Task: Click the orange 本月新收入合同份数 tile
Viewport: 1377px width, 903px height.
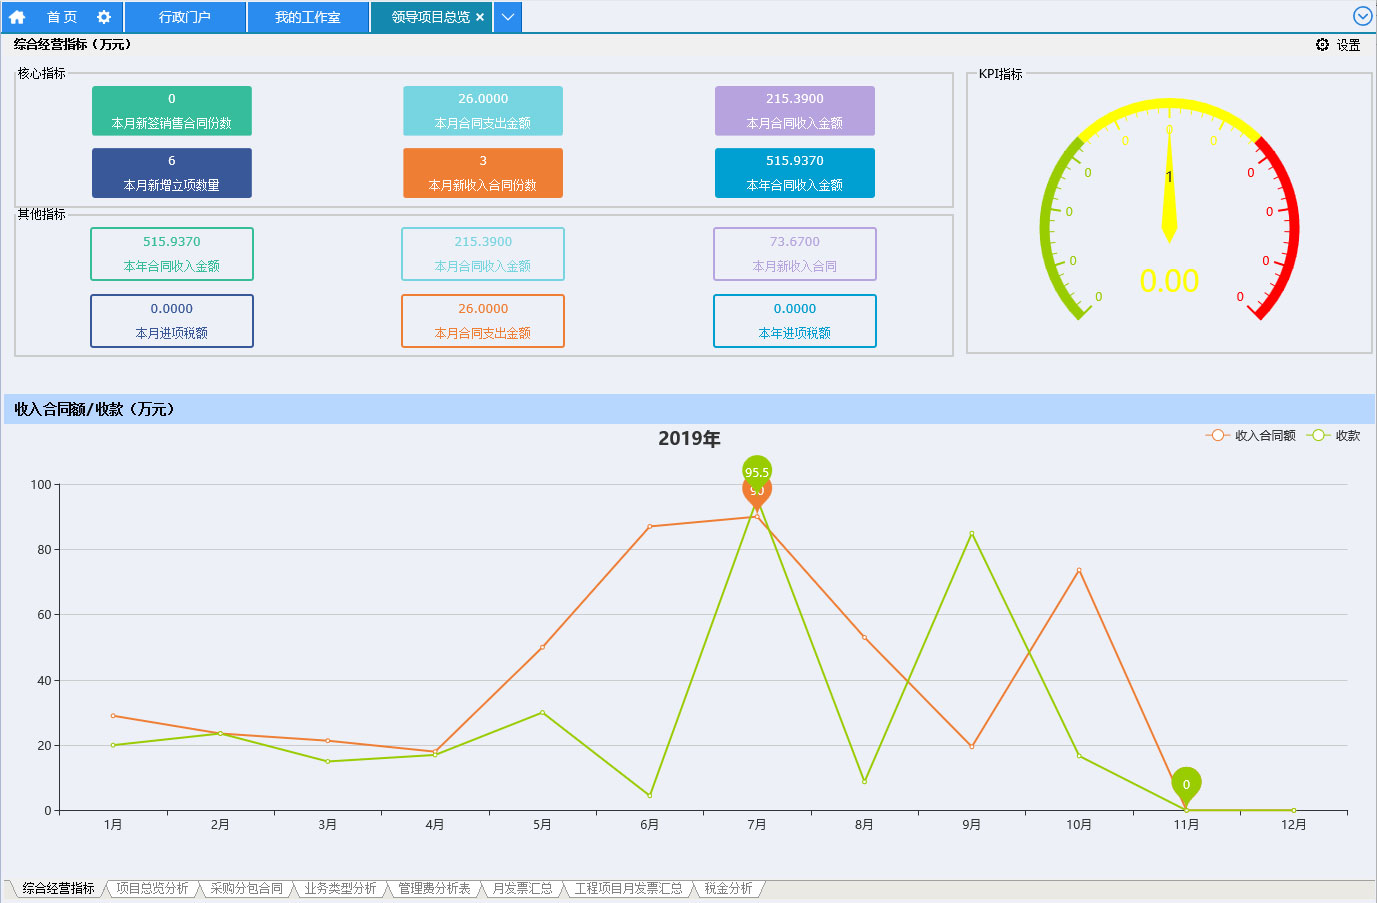Action: (483, 173)
